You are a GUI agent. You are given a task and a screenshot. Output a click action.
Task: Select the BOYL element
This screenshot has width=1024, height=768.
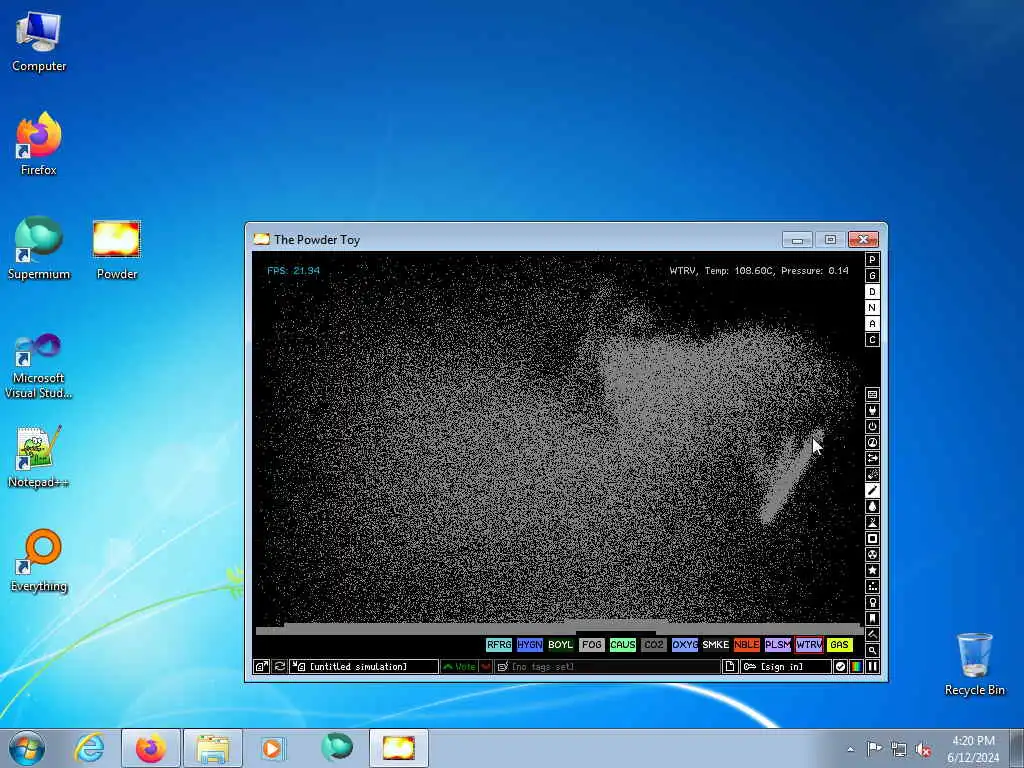pyautogui.click(x=560, y=645)
